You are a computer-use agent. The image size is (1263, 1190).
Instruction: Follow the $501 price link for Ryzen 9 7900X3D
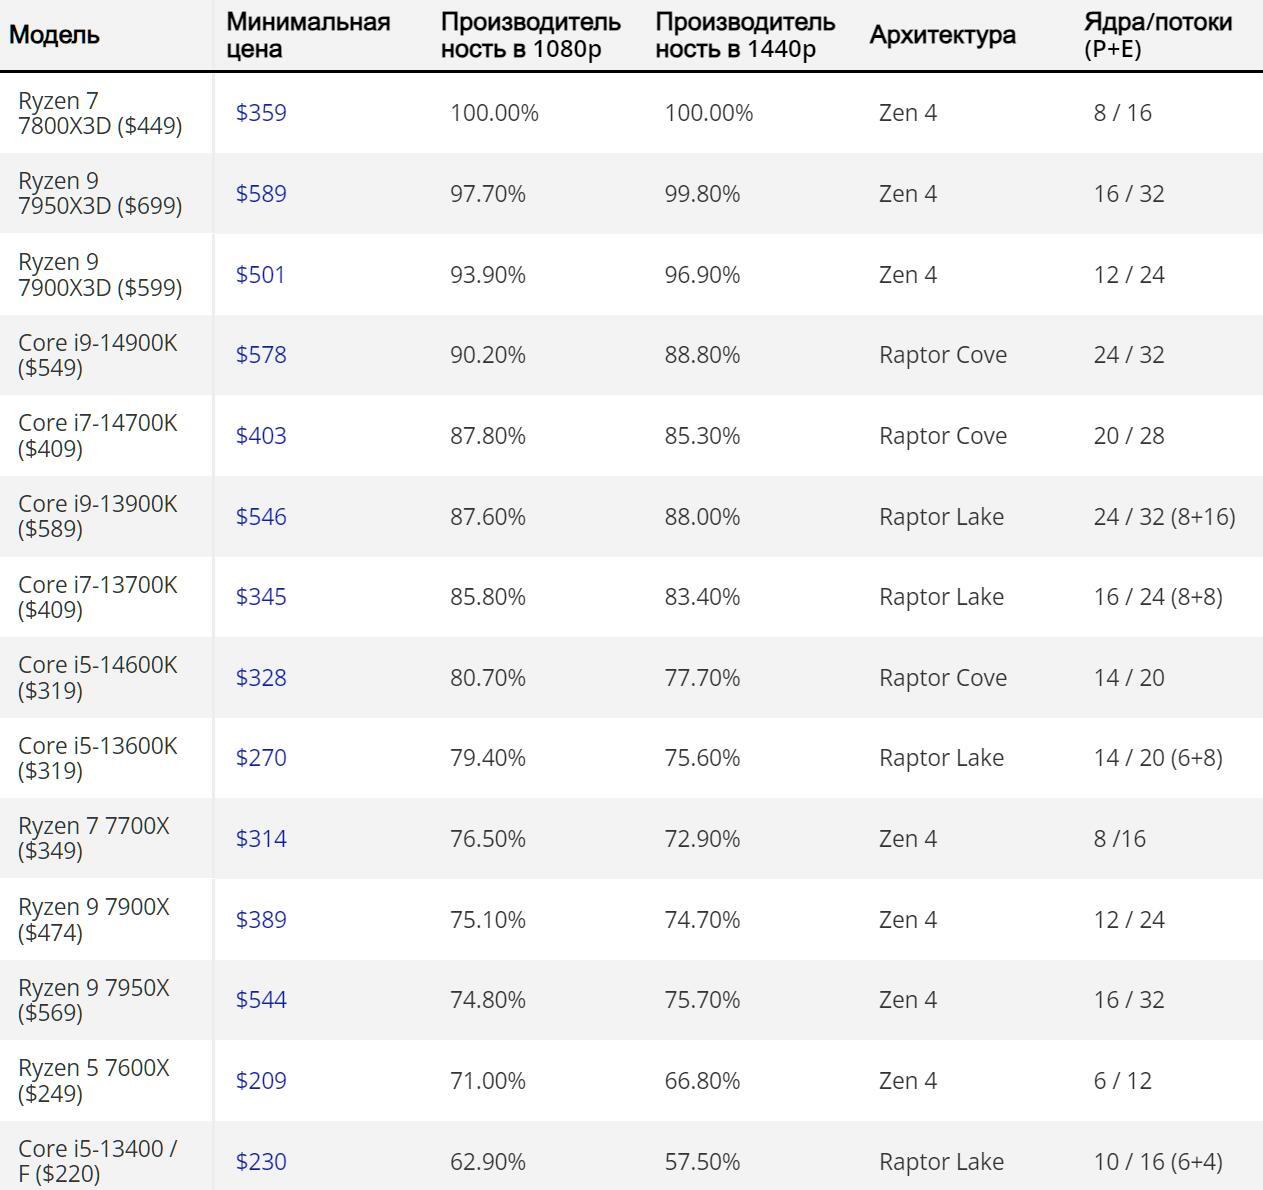[261, 275]
